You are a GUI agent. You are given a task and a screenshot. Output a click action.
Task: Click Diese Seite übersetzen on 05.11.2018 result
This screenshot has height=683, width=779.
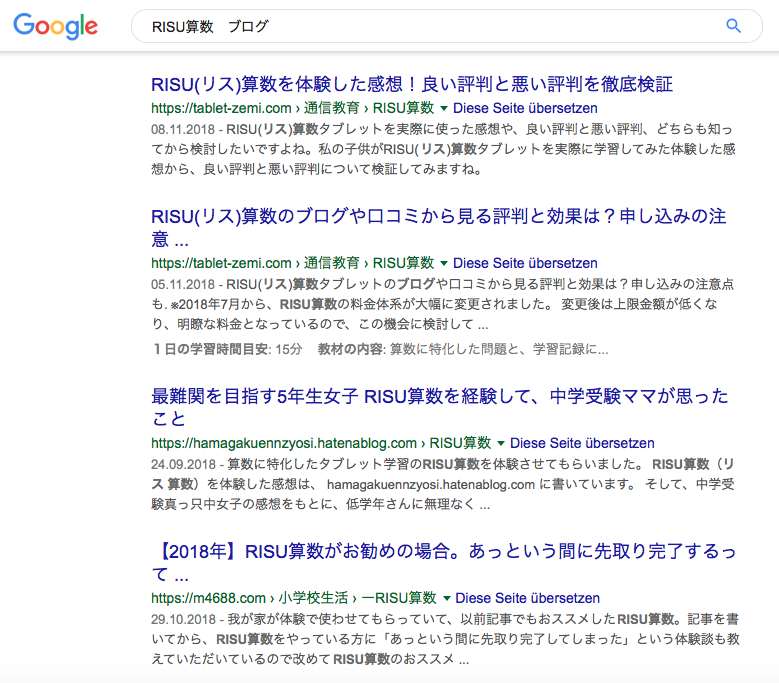pyautogui.click(x=525, y=263)
